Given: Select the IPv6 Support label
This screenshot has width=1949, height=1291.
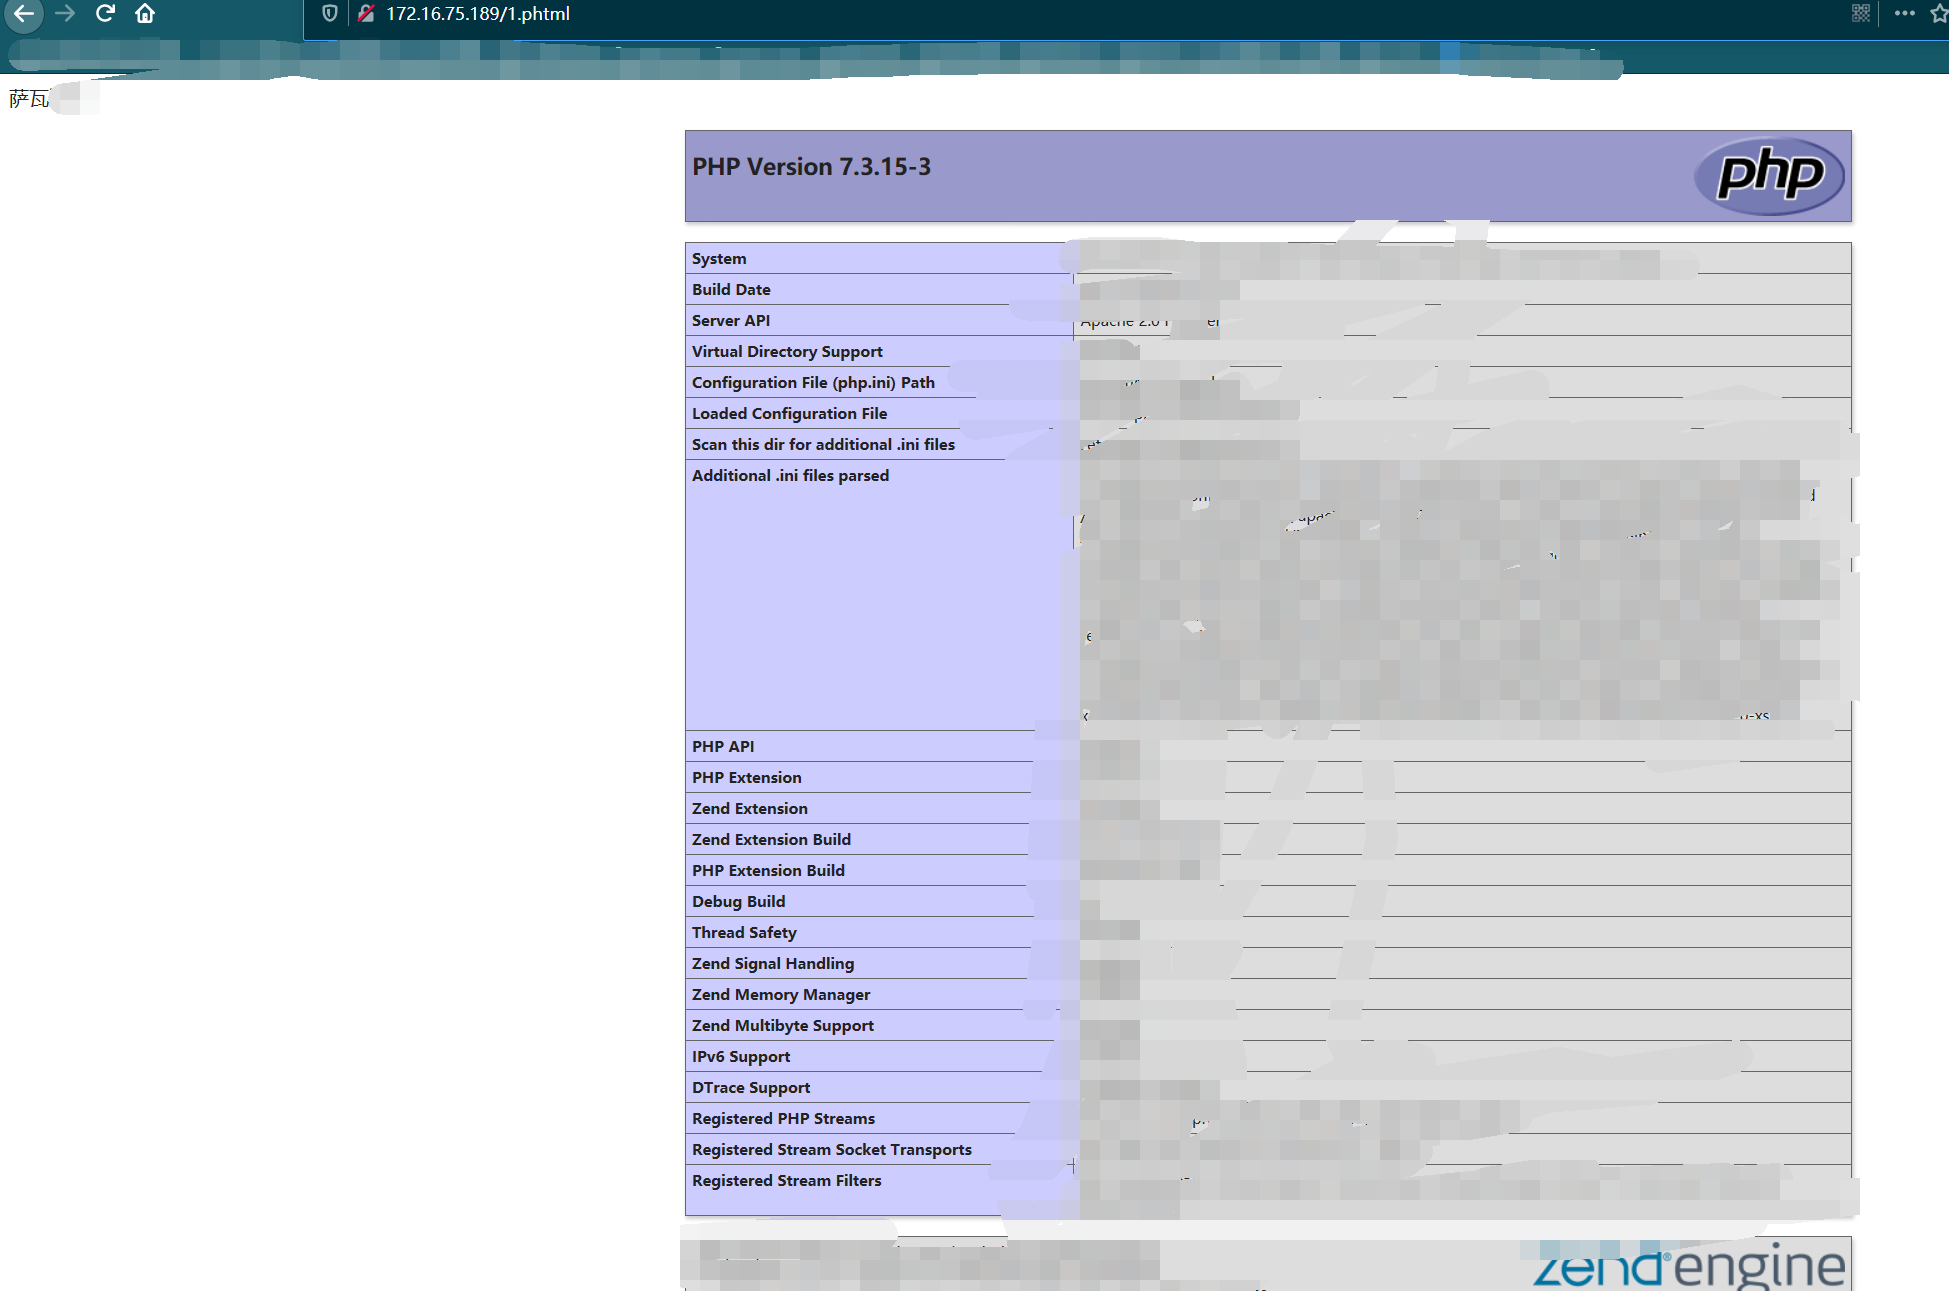Looking at the screenshot, I should pos(740,1056).
